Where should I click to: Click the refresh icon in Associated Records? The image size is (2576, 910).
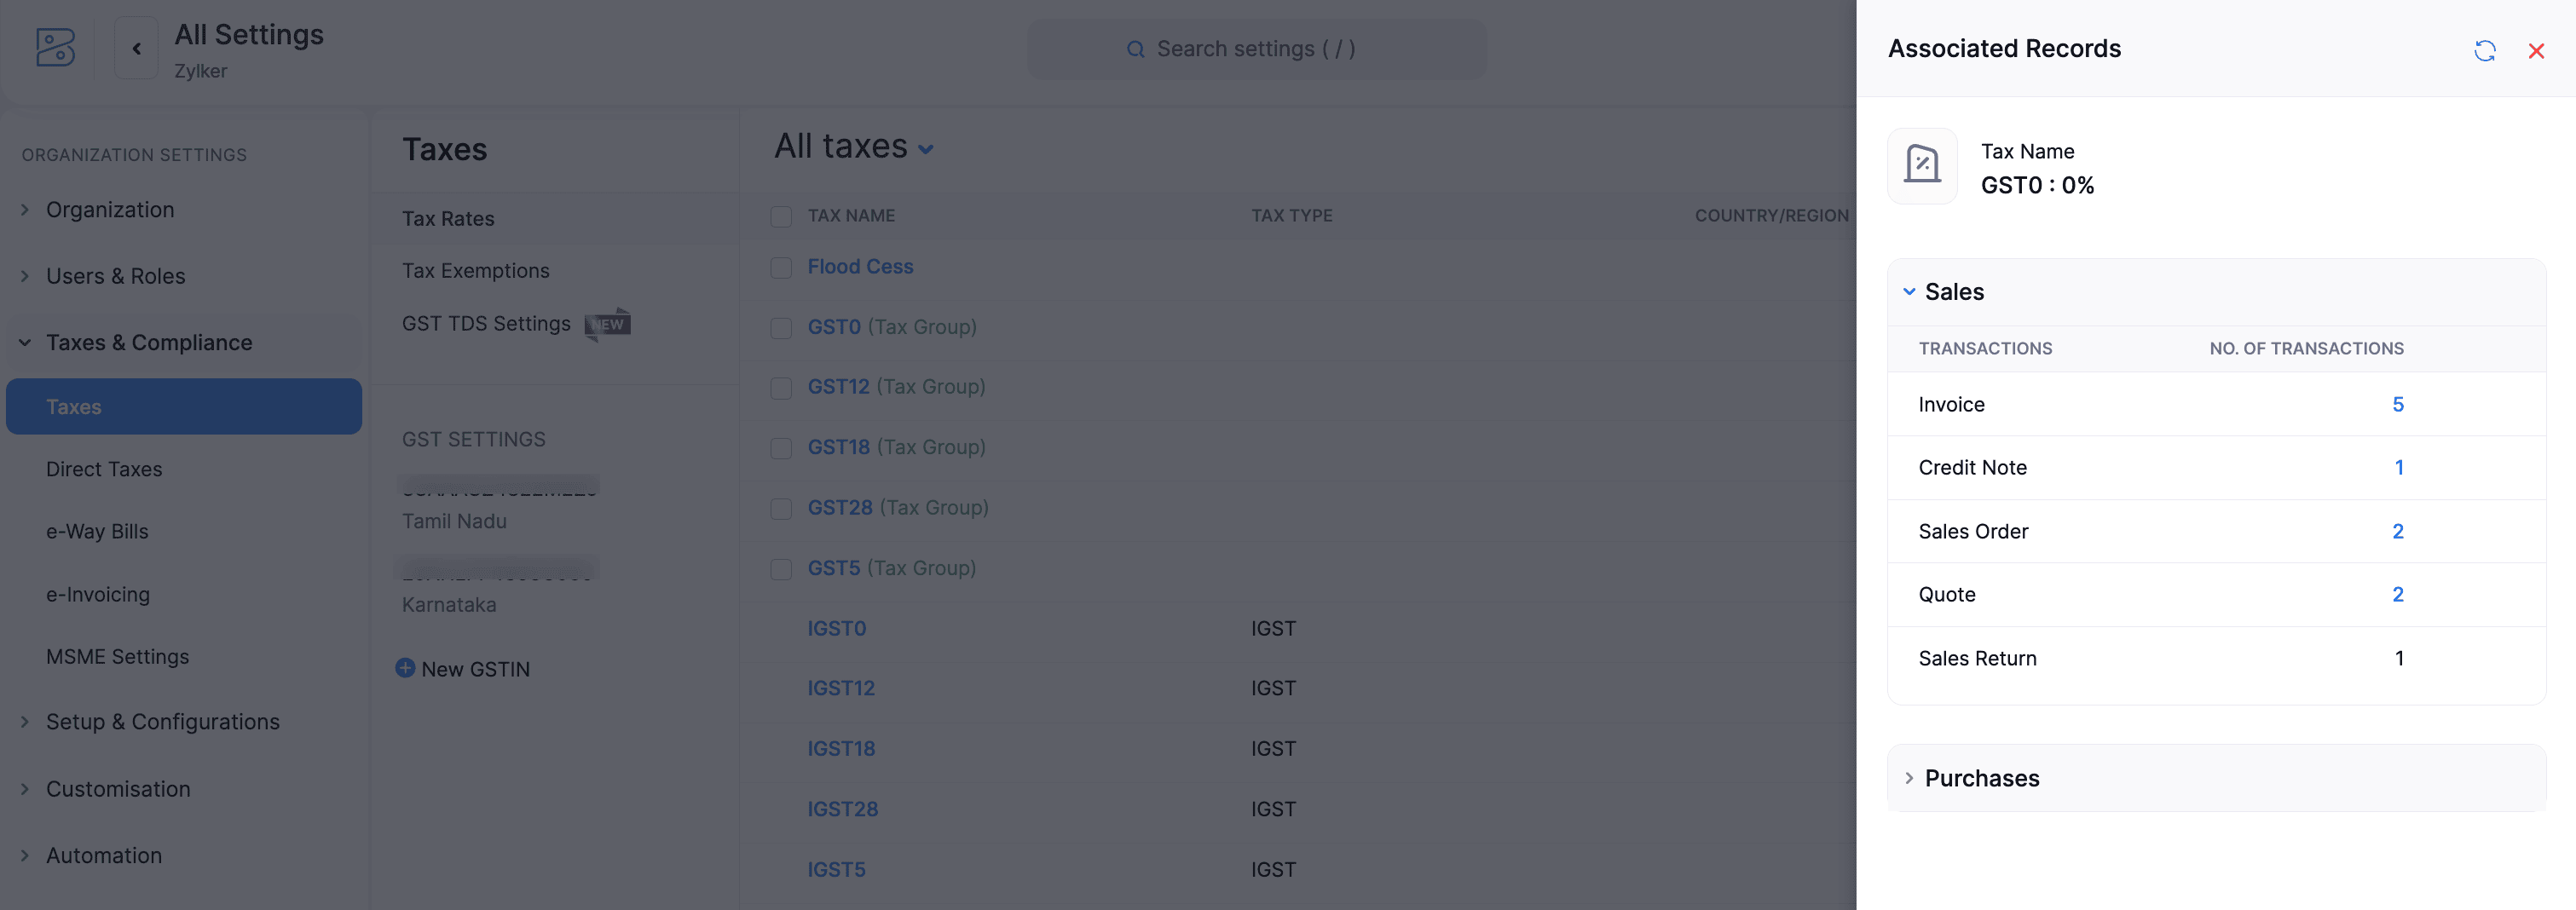2484,51
